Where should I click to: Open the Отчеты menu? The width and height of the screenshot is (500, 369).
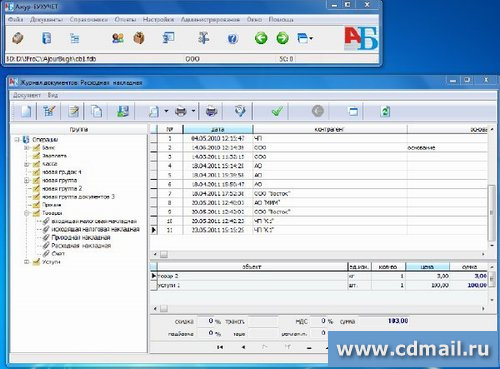coord(125,20)
